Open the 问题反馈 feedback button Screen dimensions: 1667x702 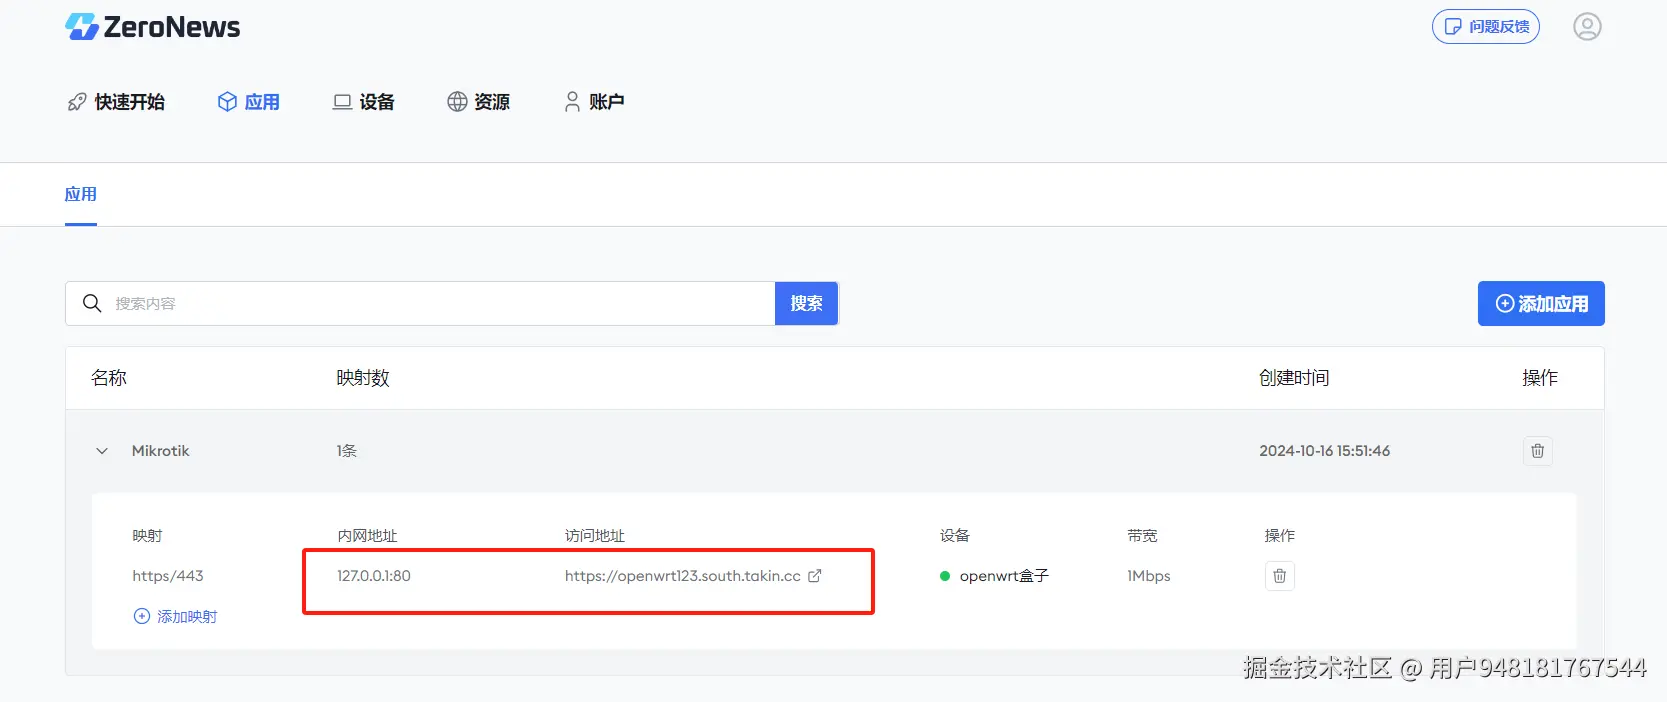[x=1485, y=27]
